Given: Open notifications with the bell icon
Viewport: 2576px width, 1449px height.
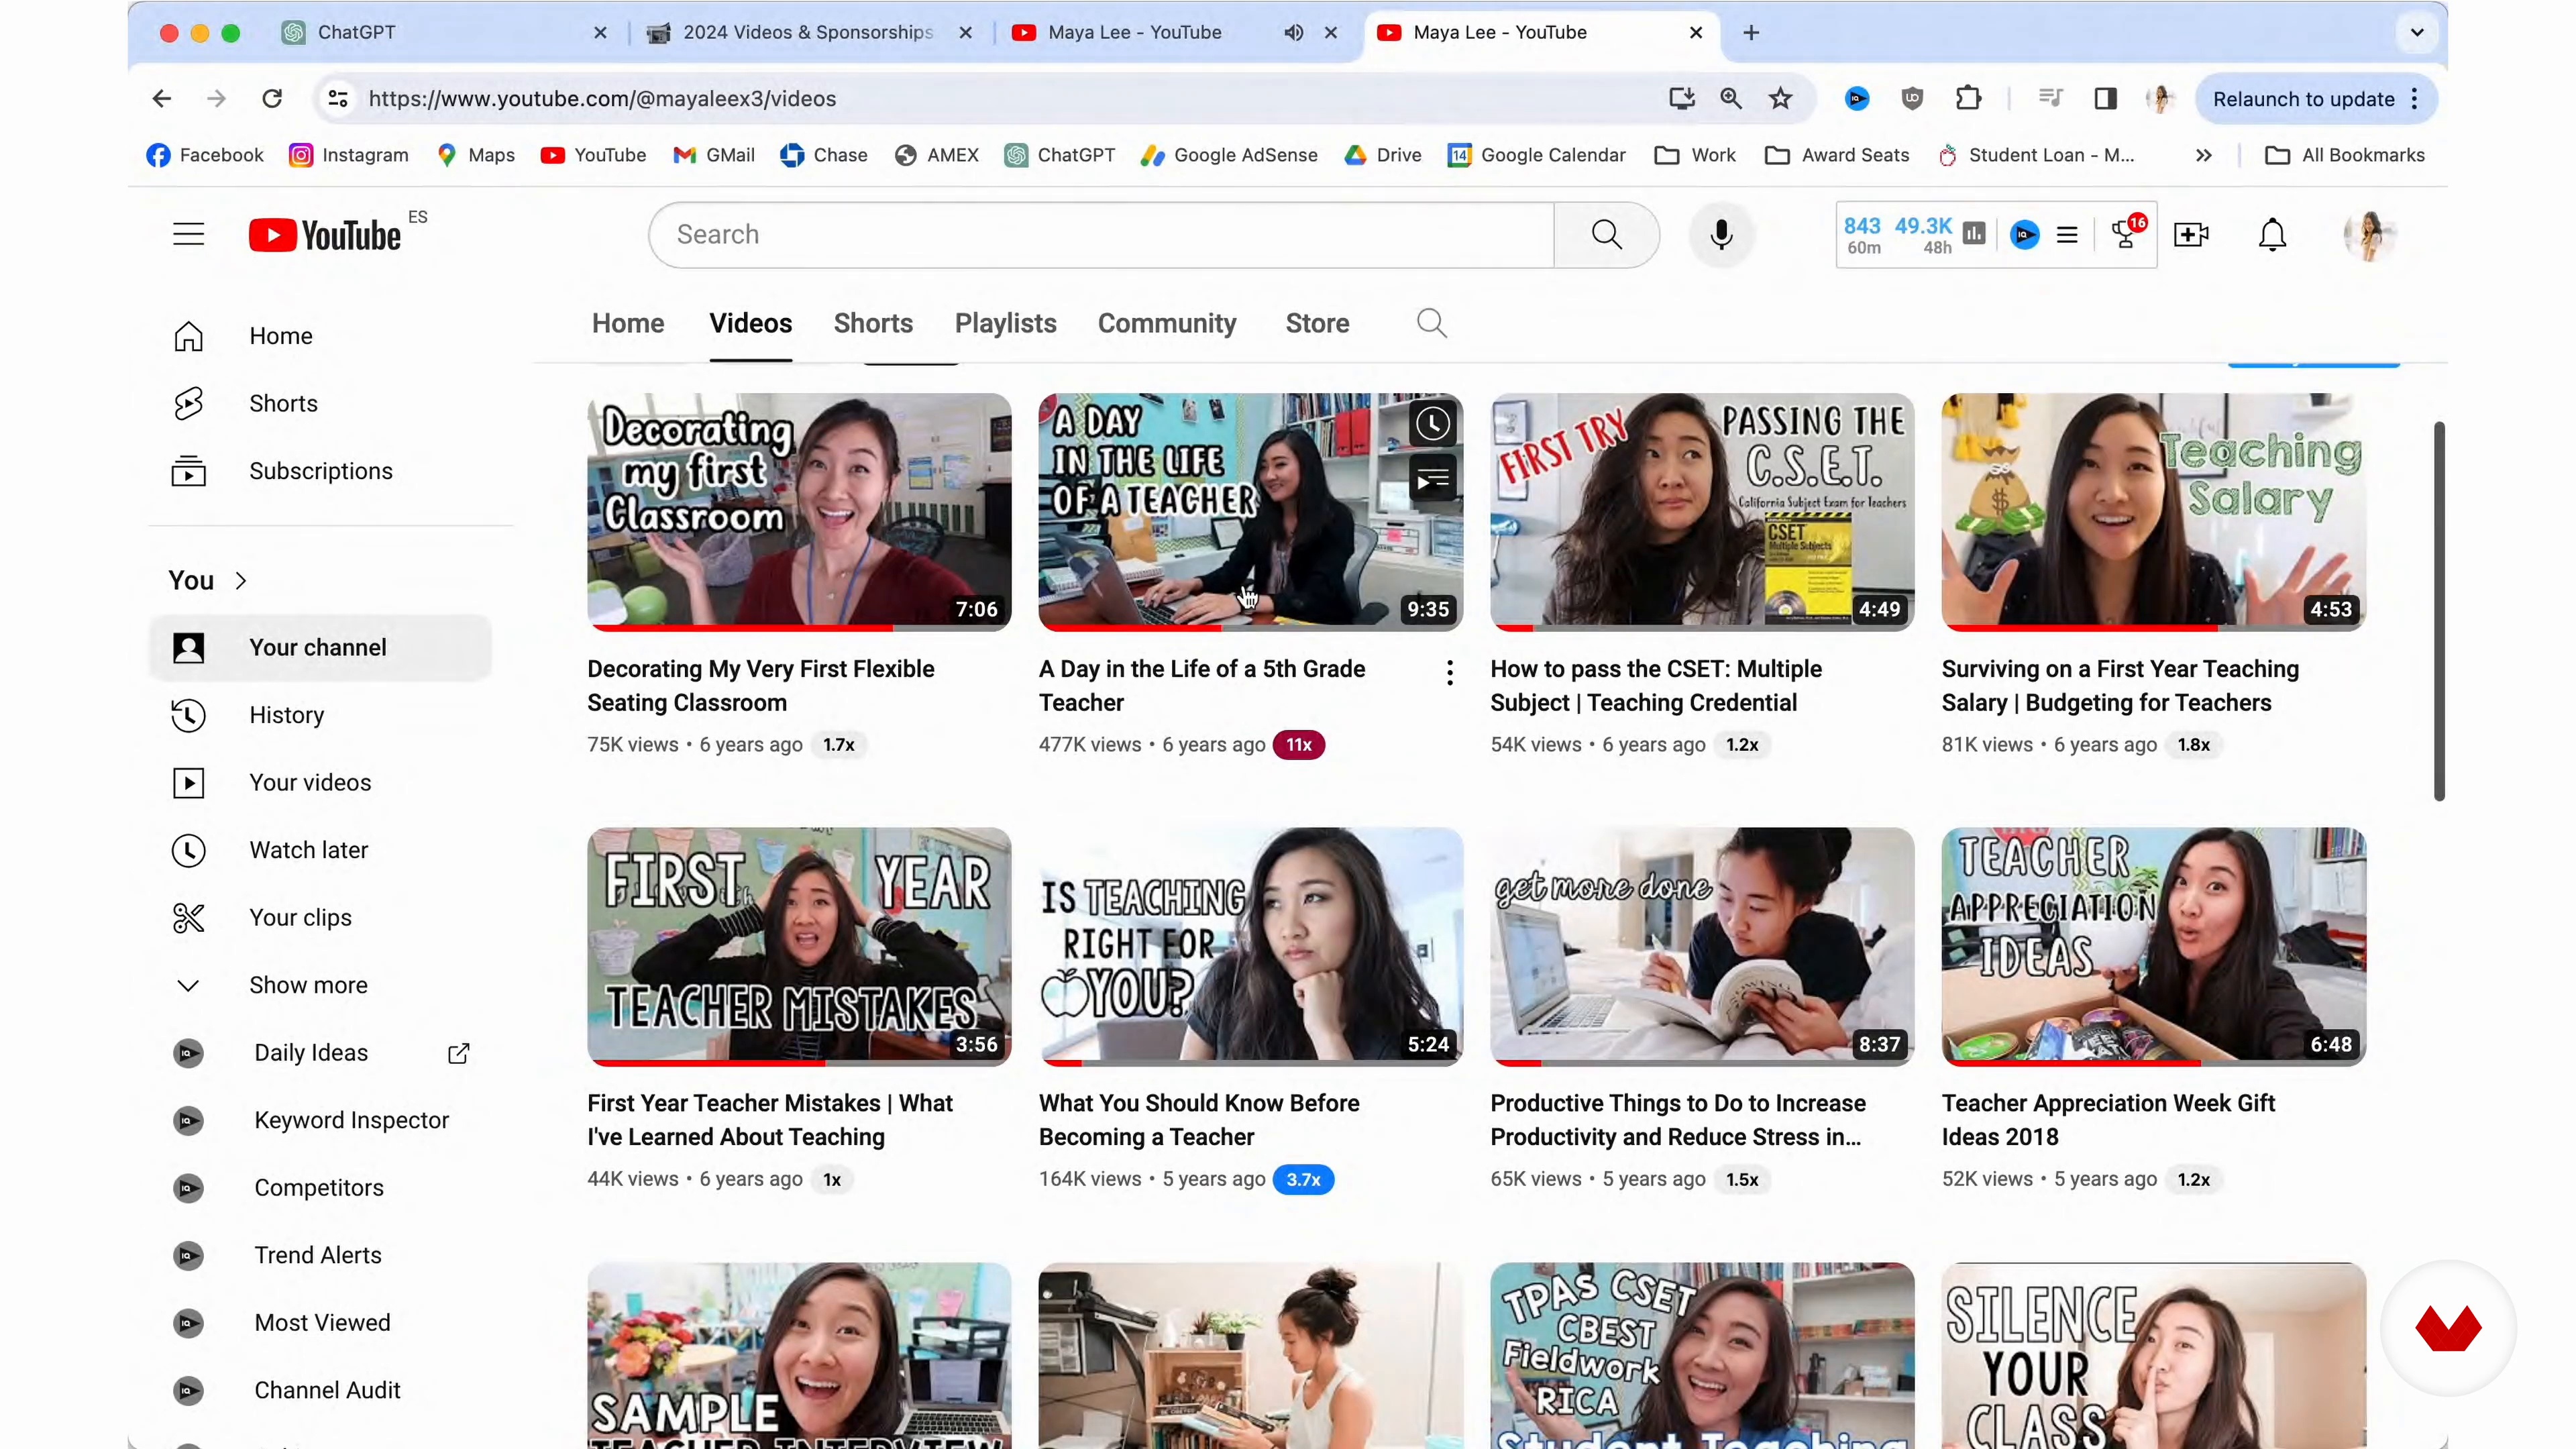Looking at the screenshot, I should point(2272,234).
